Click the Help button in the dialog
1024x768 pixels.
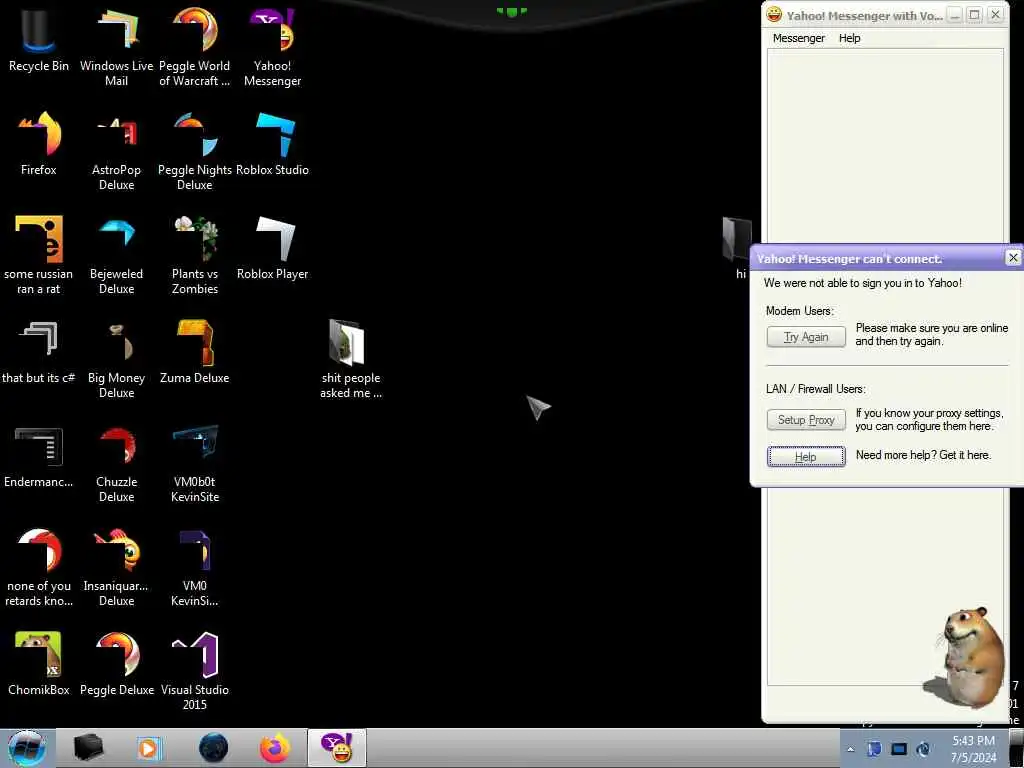point(806,456)
